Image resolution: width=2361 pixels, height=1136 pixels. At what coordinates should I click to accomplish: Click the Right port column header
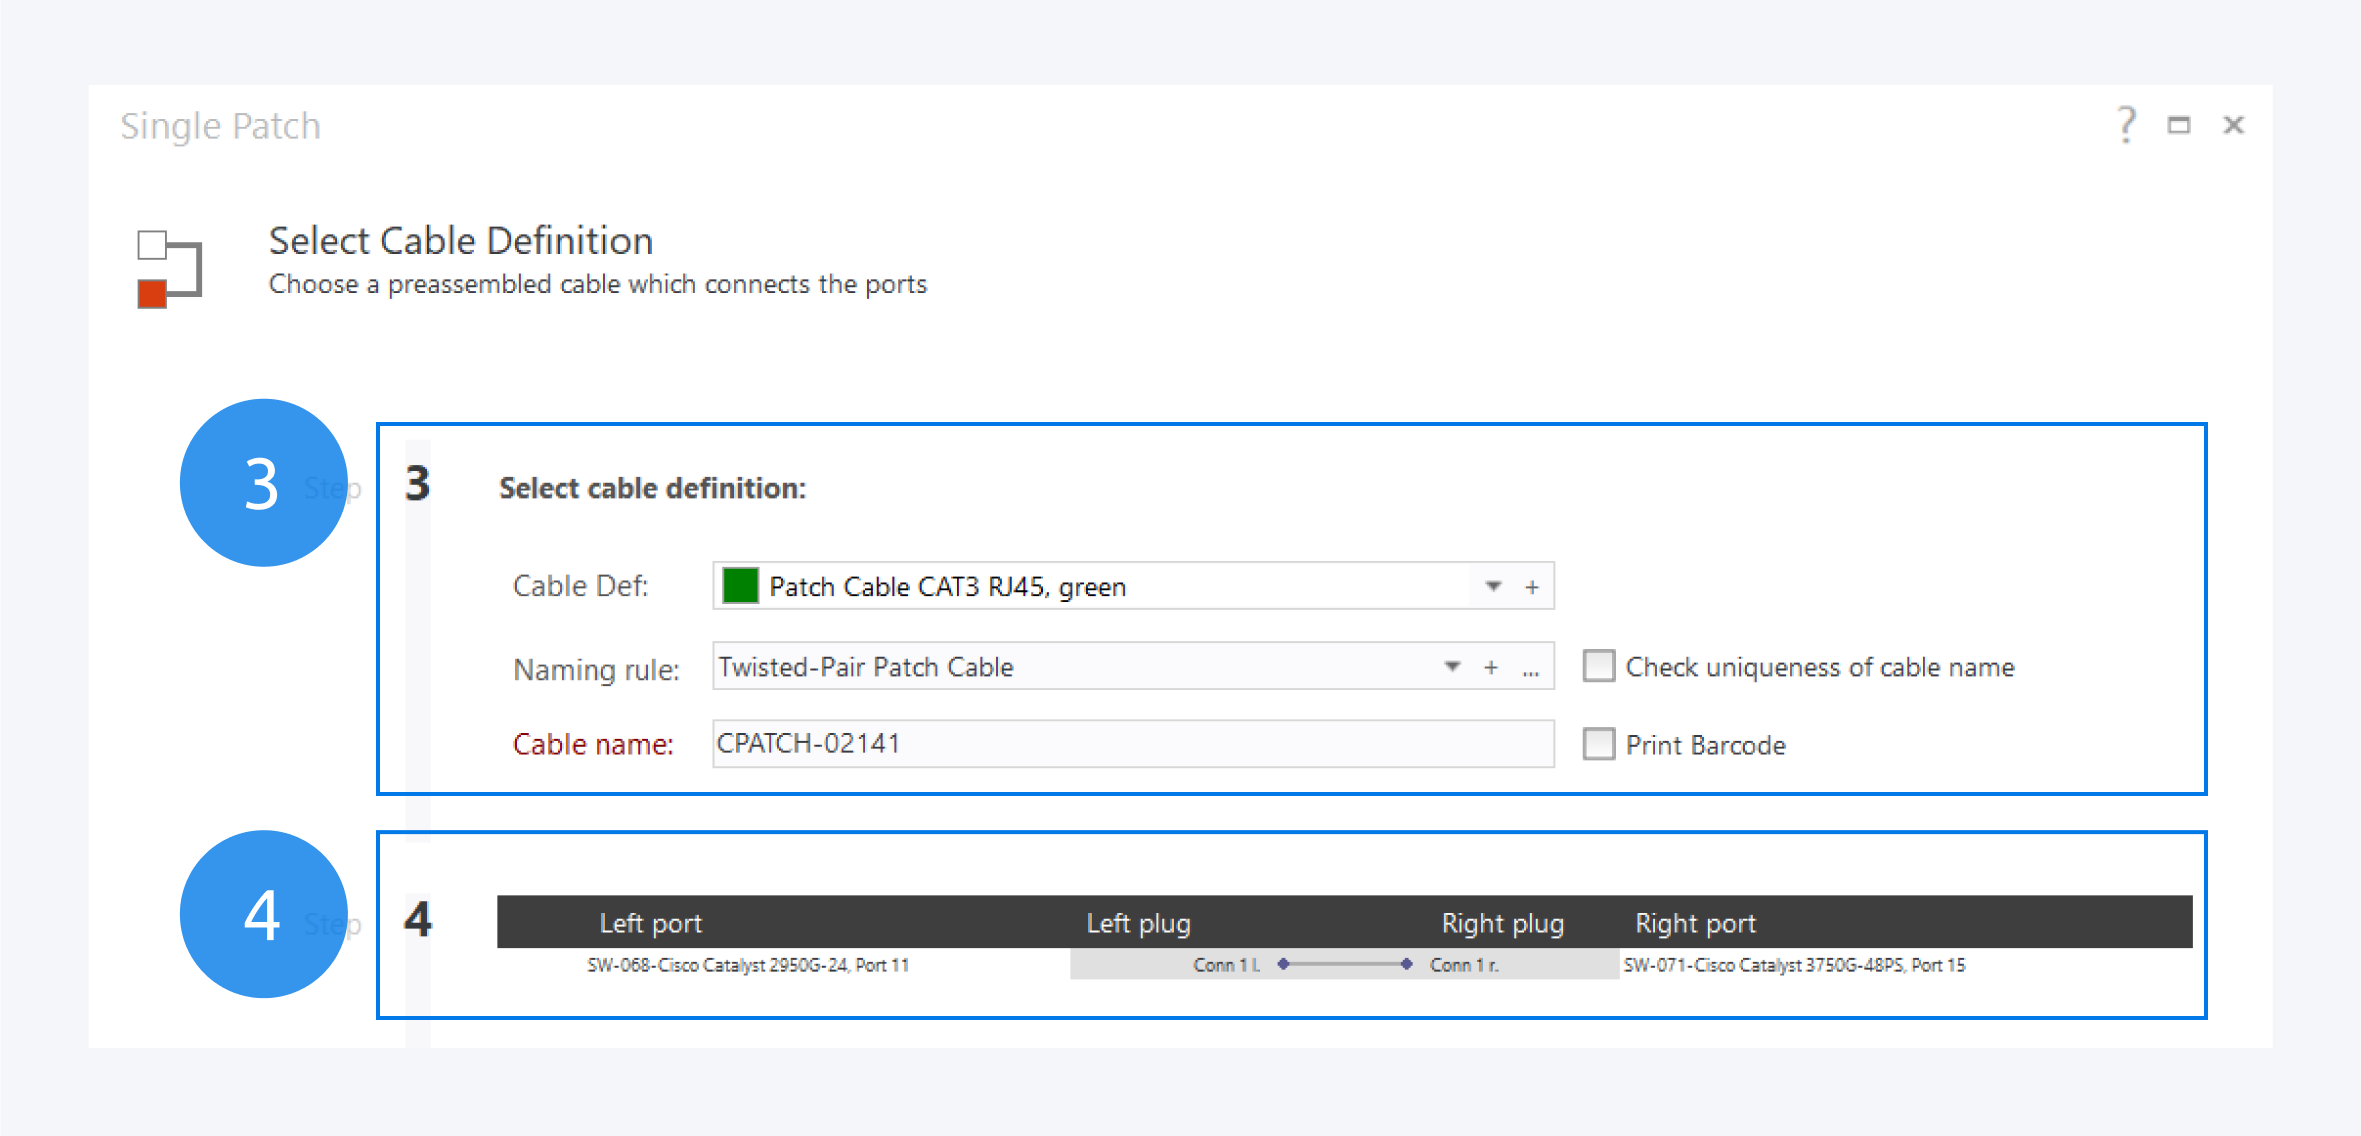pyautogui.click(x=1695, y=923)
